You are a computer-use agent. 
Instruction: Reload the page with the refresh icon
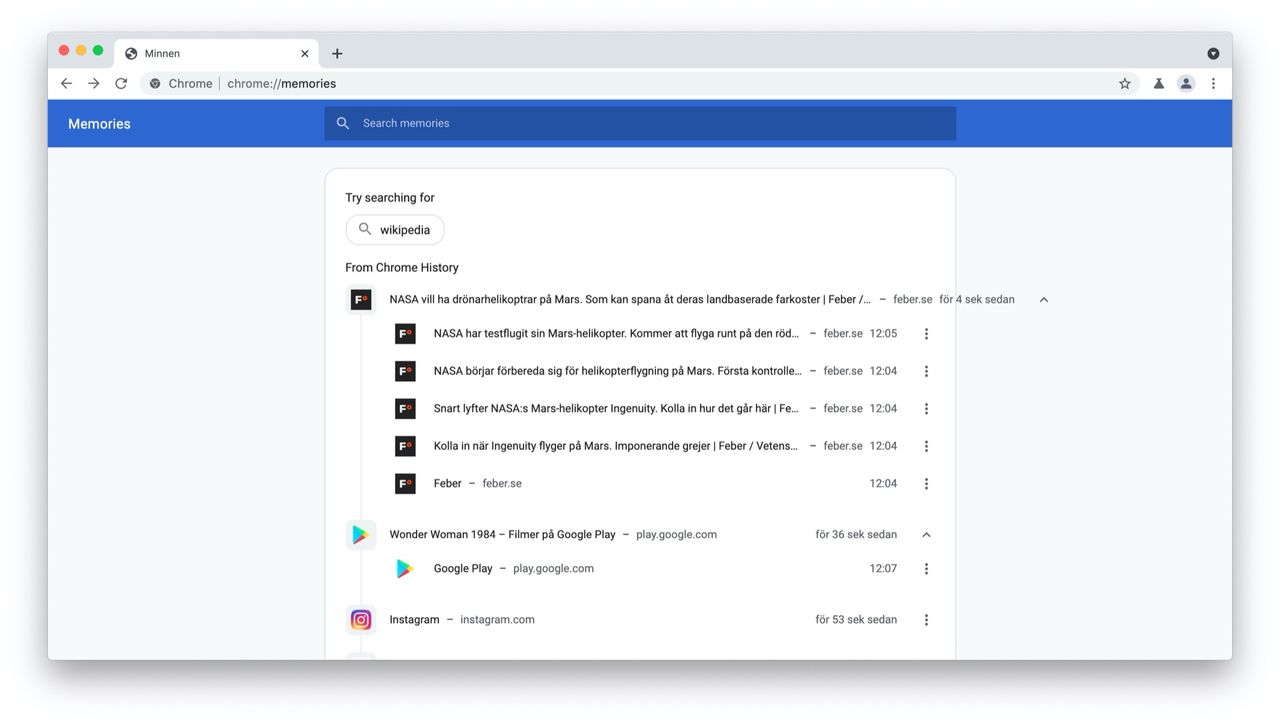[121, 84]
